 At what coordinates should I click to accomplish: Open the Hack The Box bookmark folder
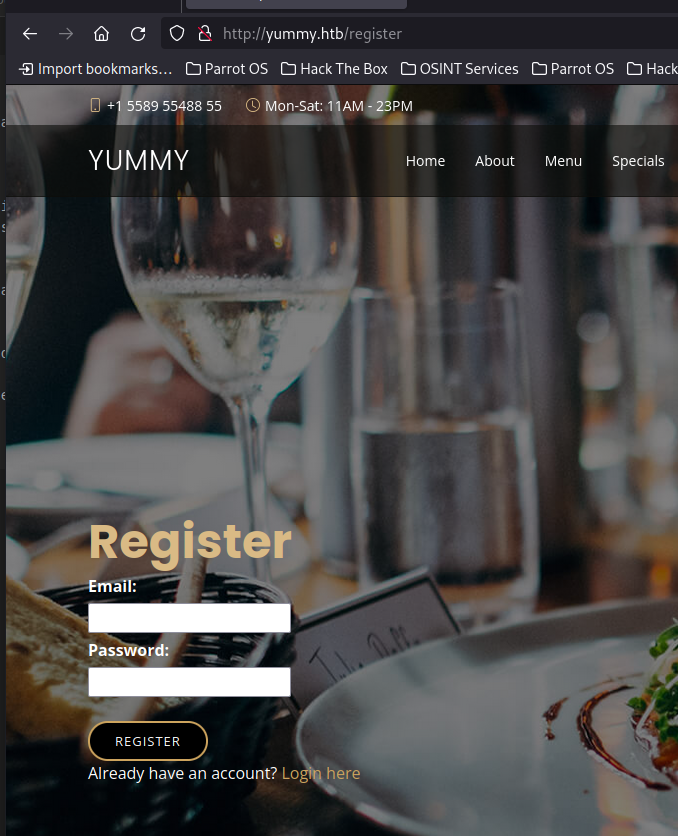point(334,69)
